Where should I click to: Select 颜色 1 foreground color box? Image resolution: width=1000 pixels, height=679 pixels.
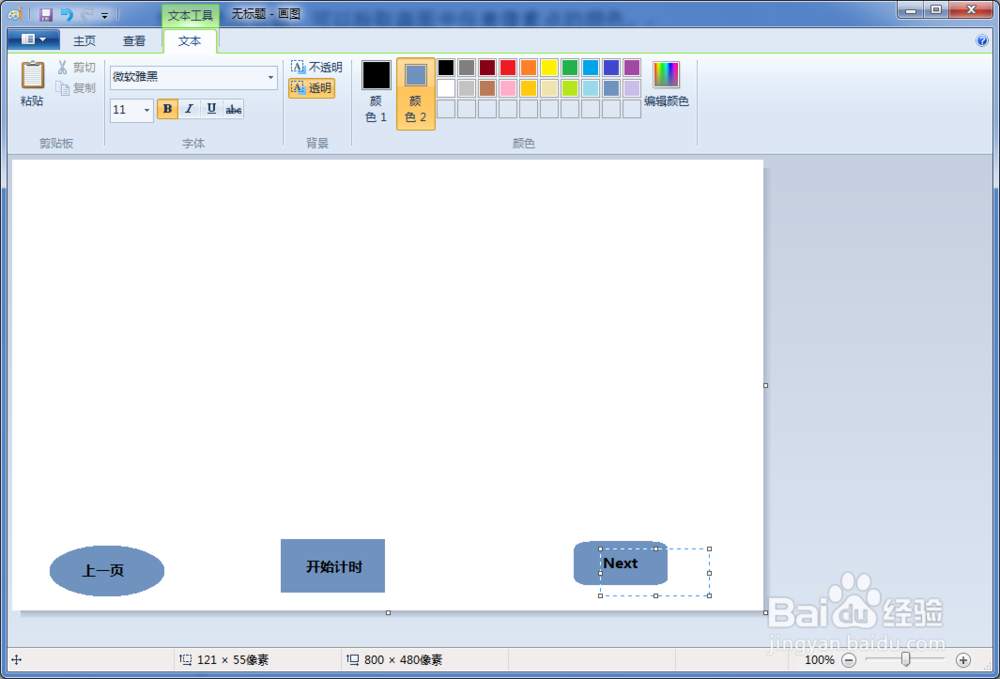[x=376, y=91]
